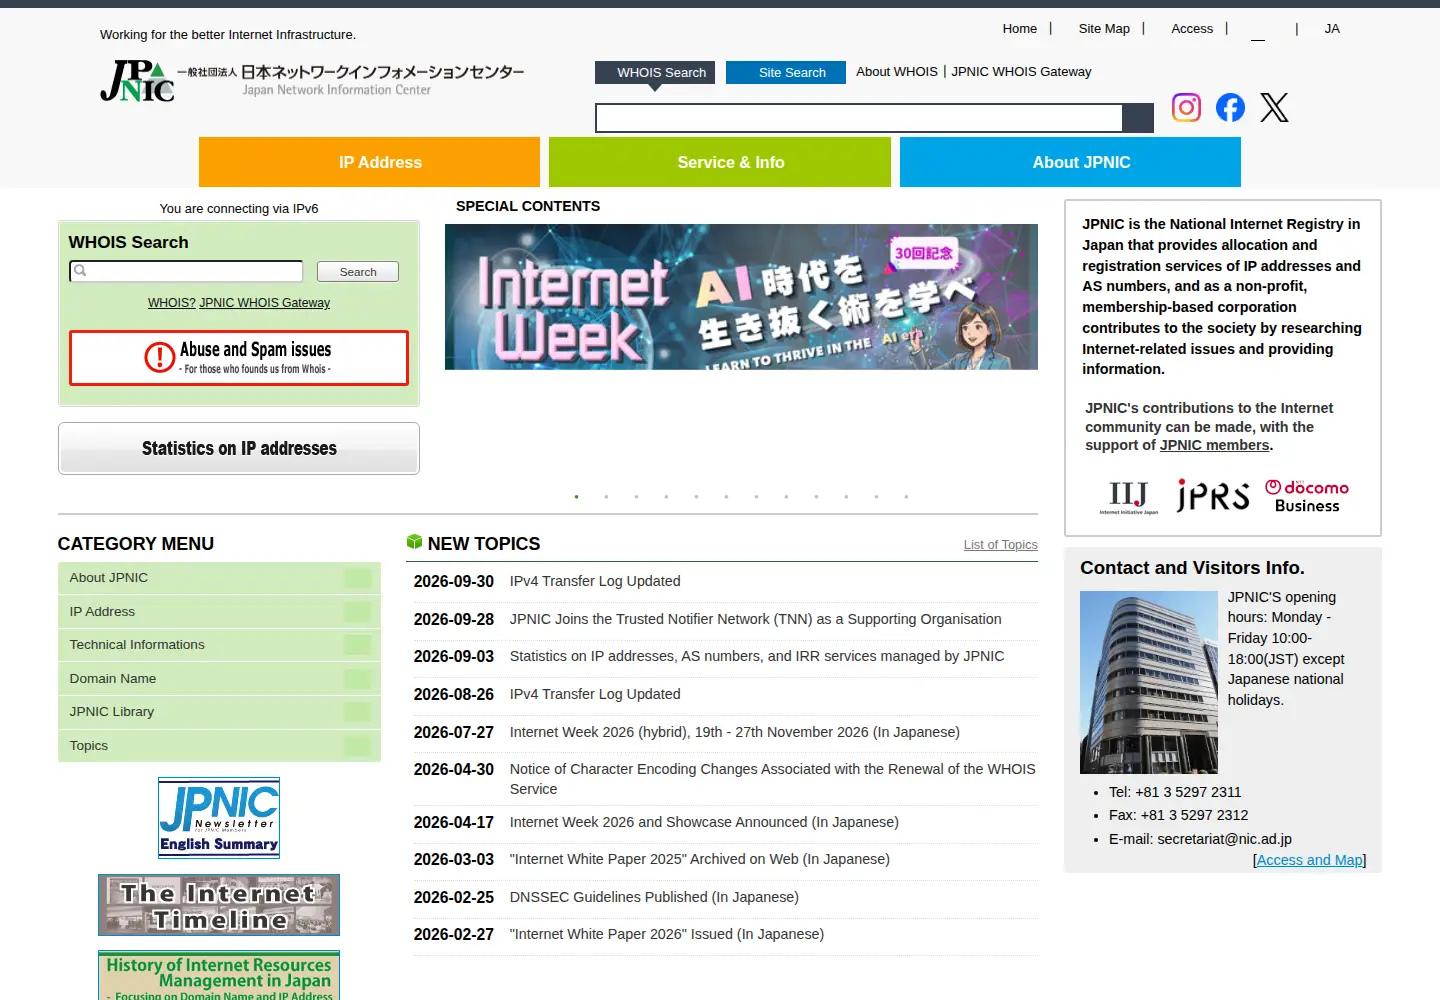The image size is (1440, 1000).
Task: Open History of Internet Resources Management banner
Action: (x=219, y=975)
